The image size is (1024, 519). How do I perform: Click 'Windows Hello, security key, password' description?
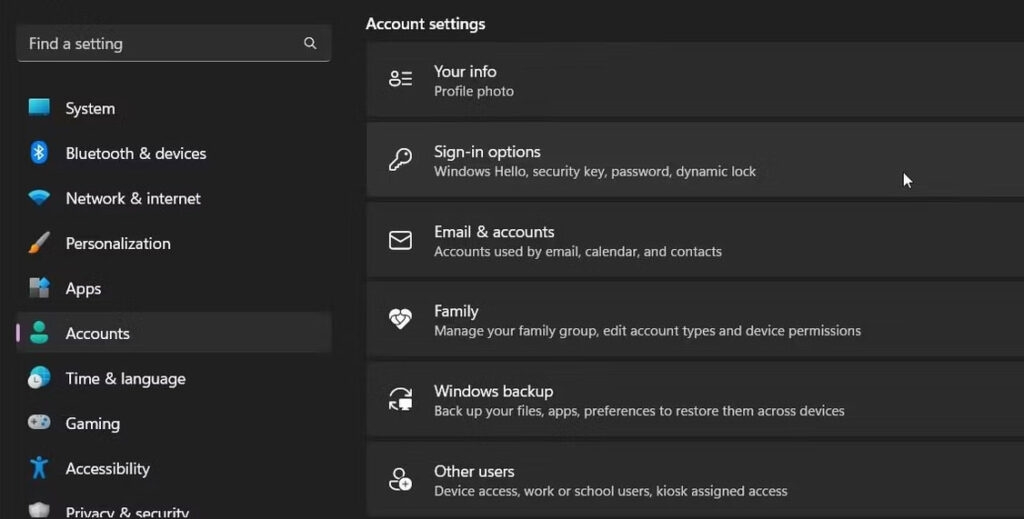[x=595, y=172]
